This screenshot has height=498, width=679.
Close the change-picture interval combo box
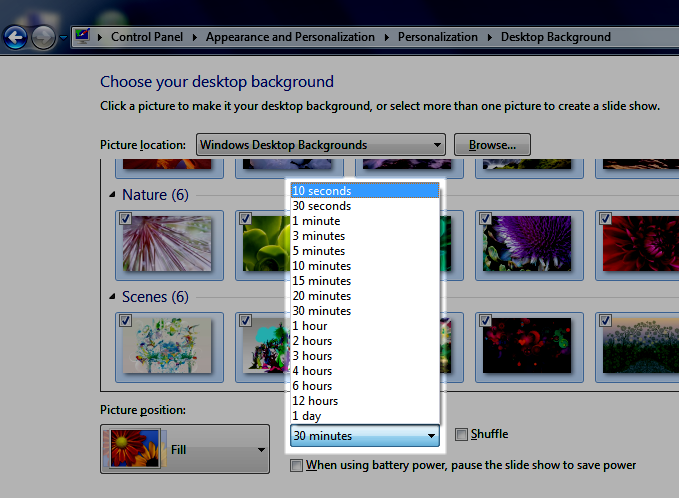(365, 436)
